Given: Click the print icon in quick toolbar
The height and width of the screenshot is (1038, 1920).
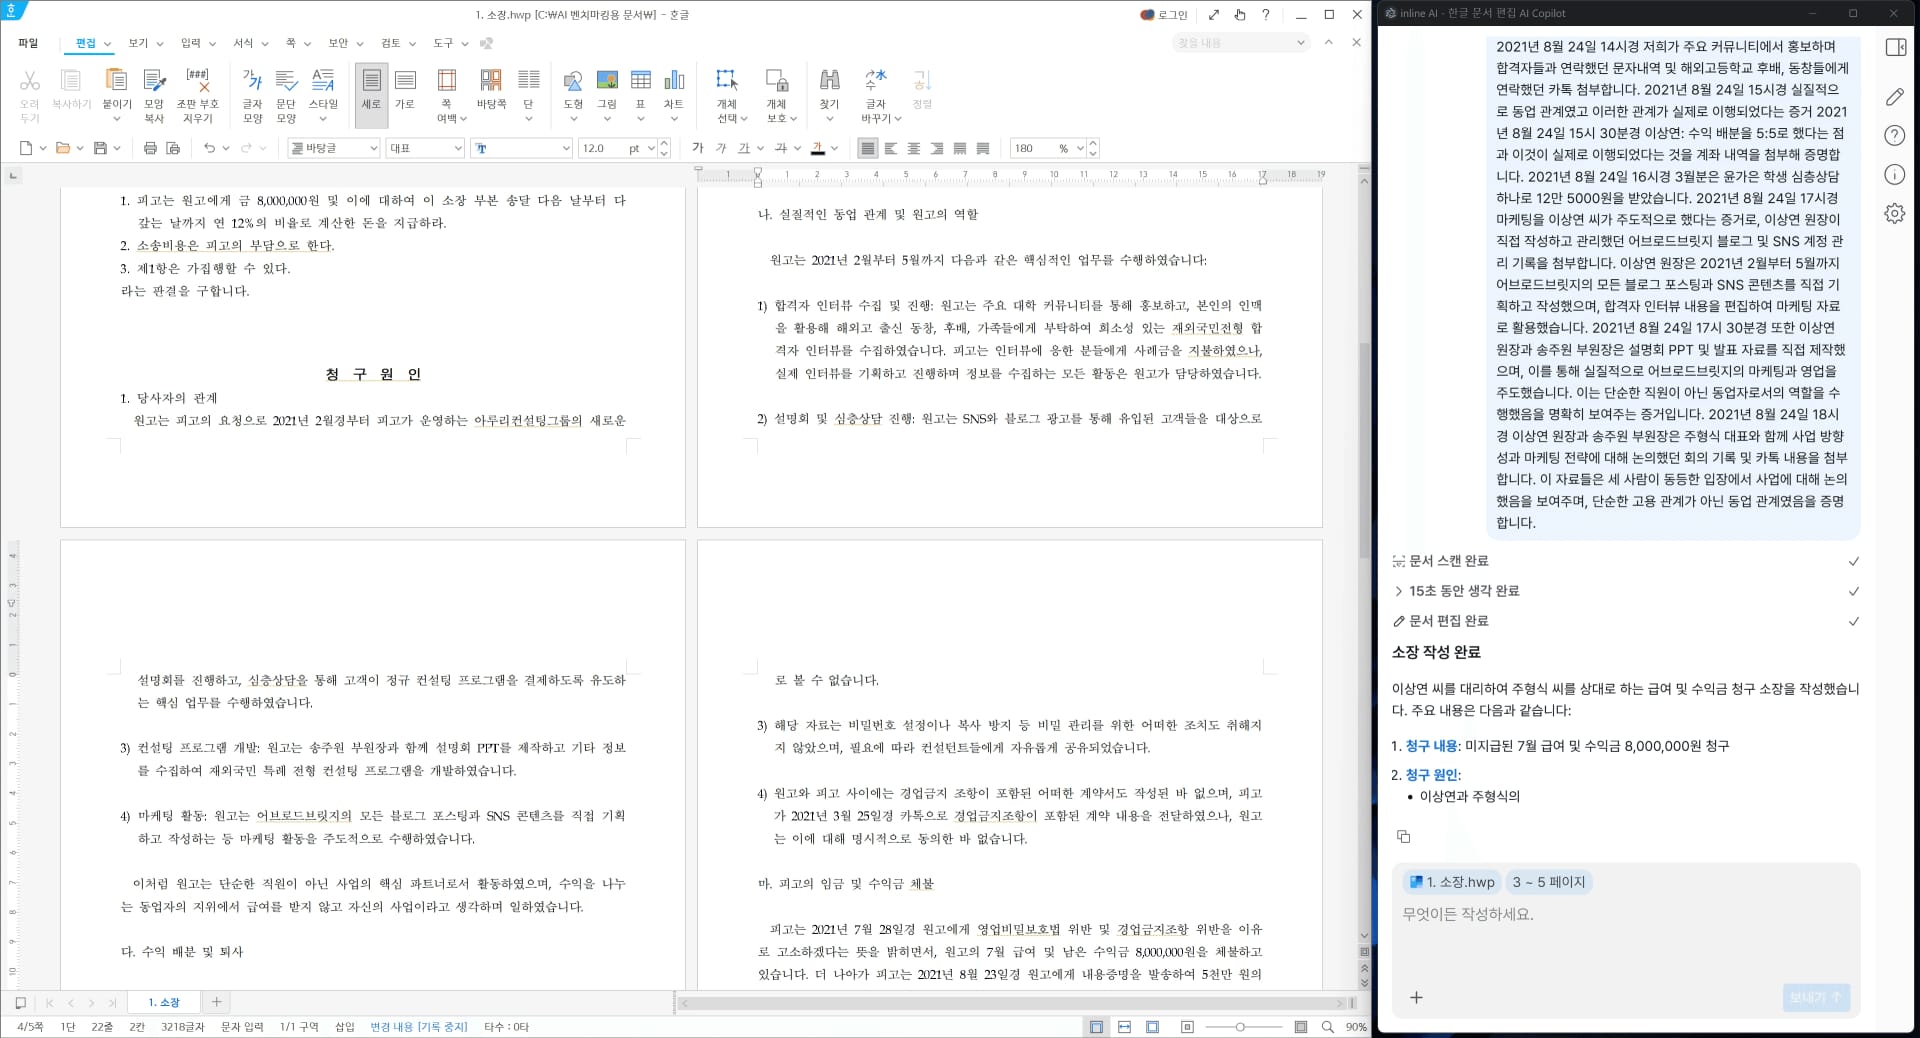Looking at the screenshot, I should coord(150,148).
